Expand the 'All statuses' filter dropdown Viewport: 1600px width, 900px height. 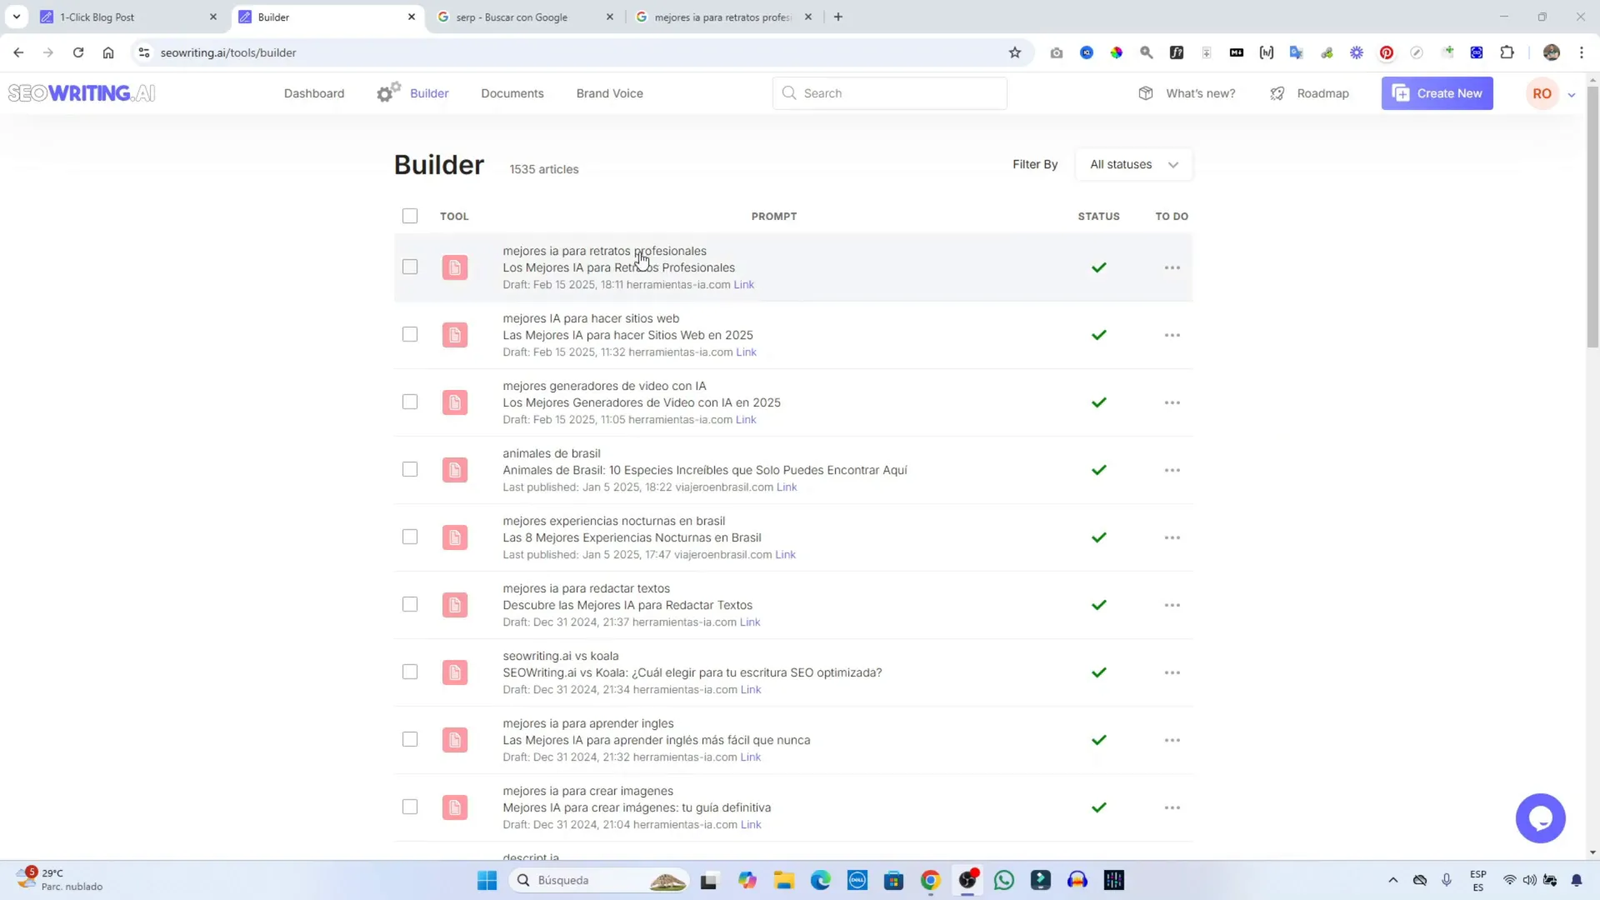pos(1133,165)
